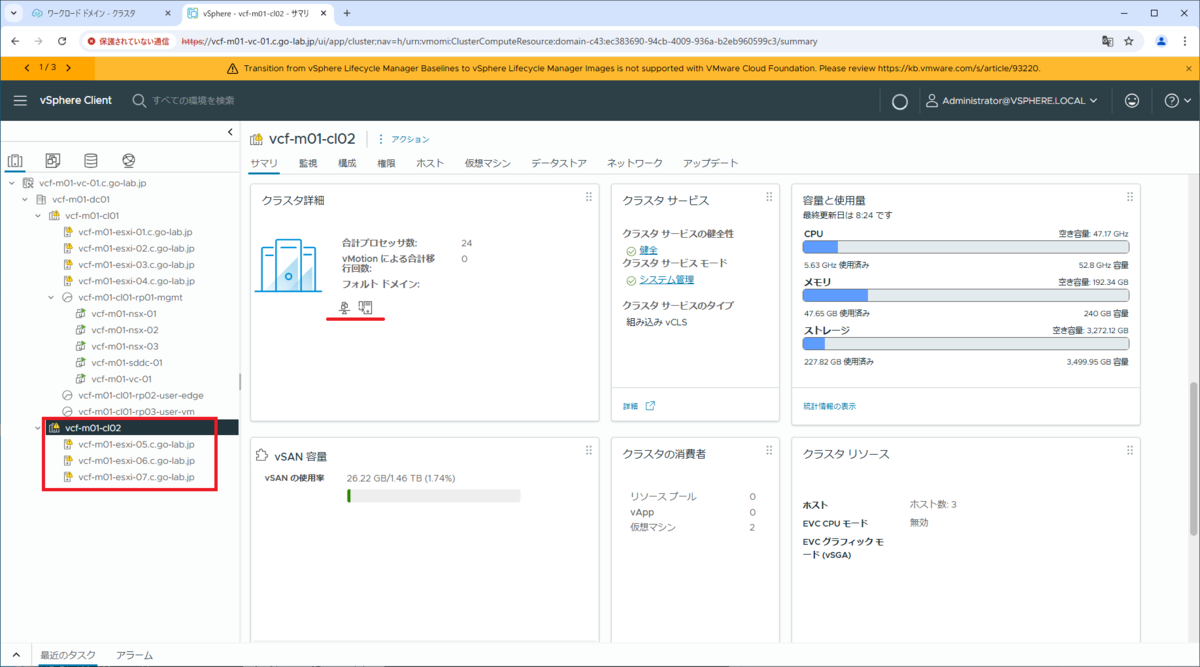Select the Hosts and Clusters inventory view icon
This screenshot has width=1200, height=667.
[x=15, y=161]
